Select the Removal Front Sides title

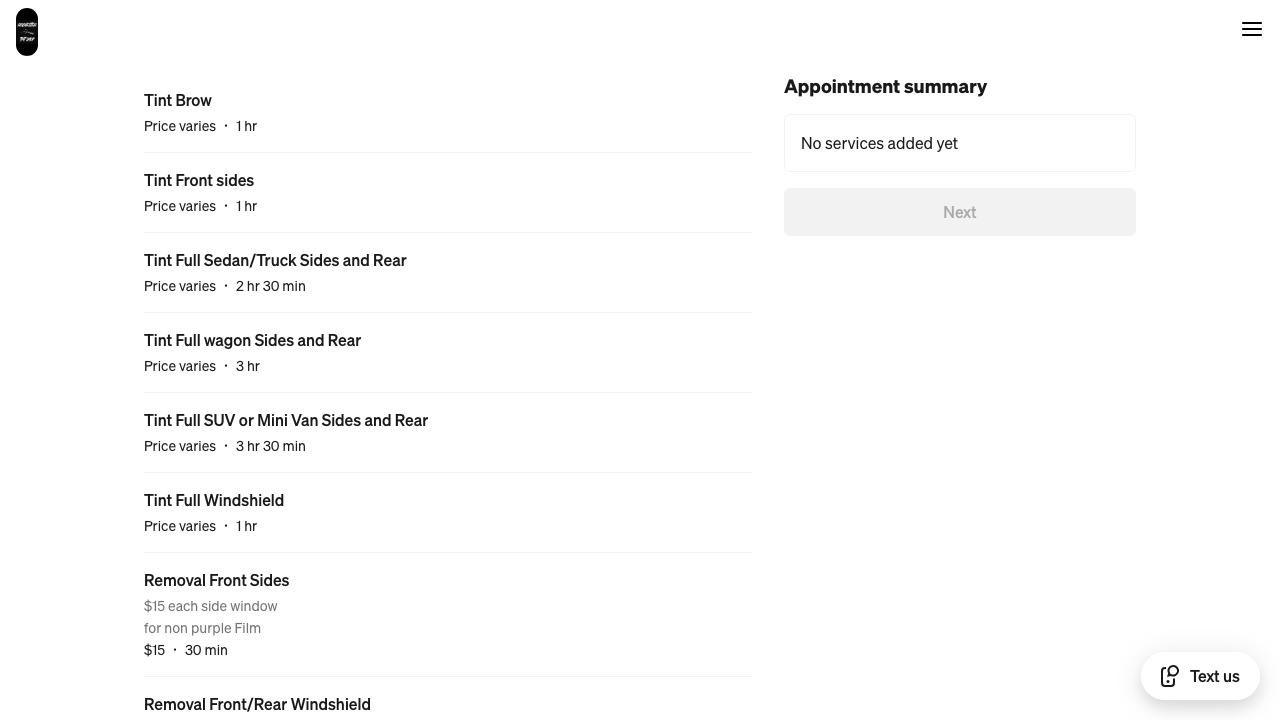tap(216, 580)
